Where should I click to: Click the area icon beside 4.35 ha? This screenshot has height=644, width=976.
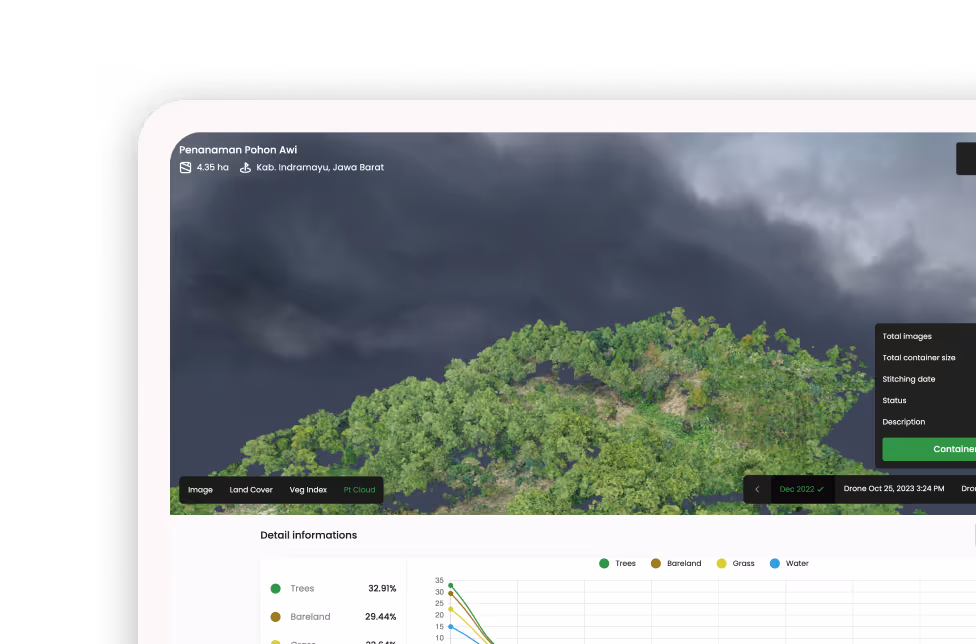(185, 167)
